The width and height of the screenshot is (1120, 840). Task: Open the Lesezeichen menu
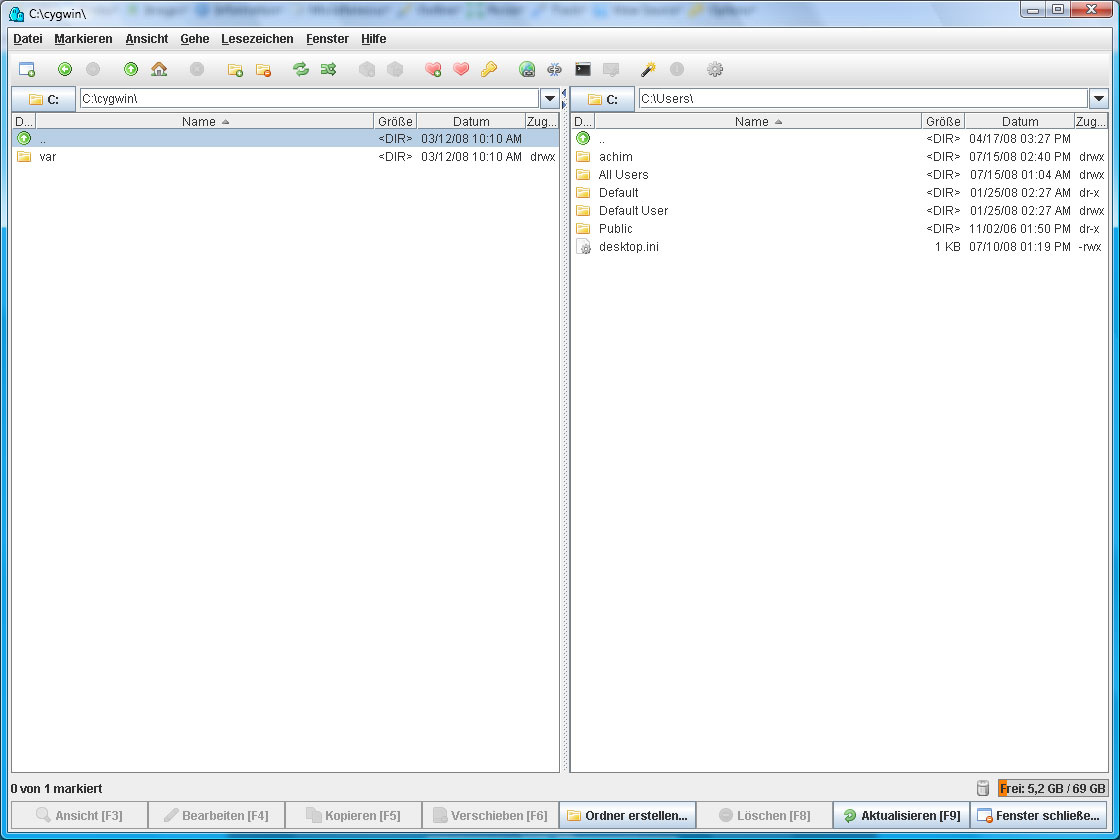(257, 39)
